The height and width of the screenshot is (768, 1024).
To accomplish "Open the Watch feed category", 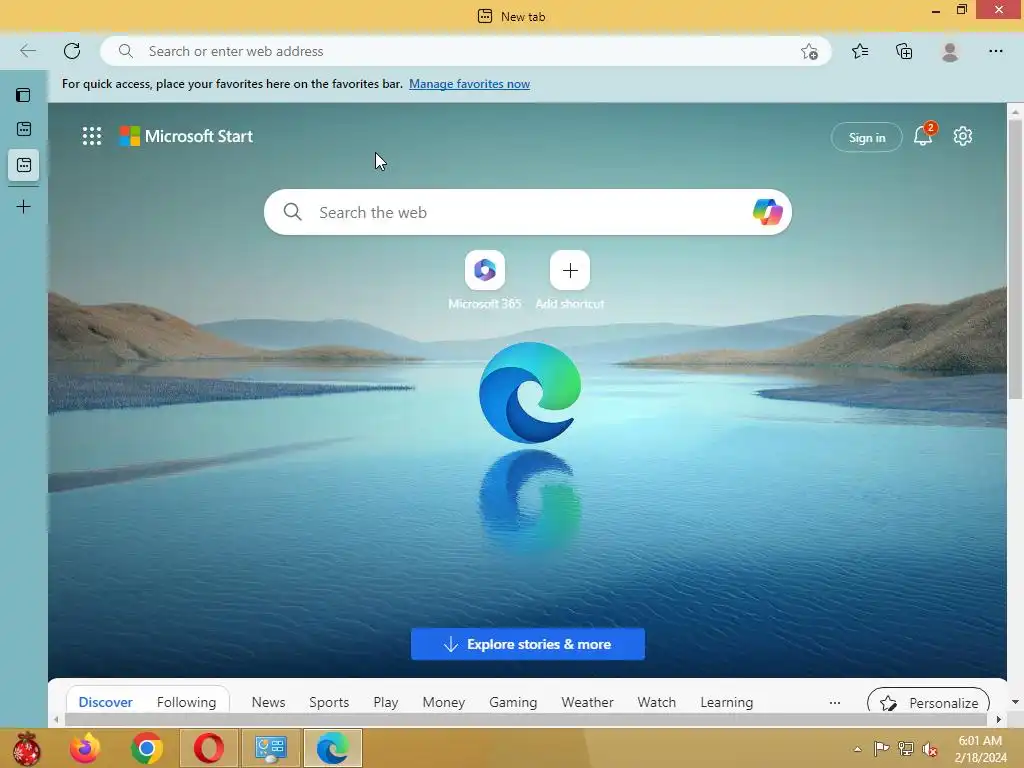I will pos(656,702).
